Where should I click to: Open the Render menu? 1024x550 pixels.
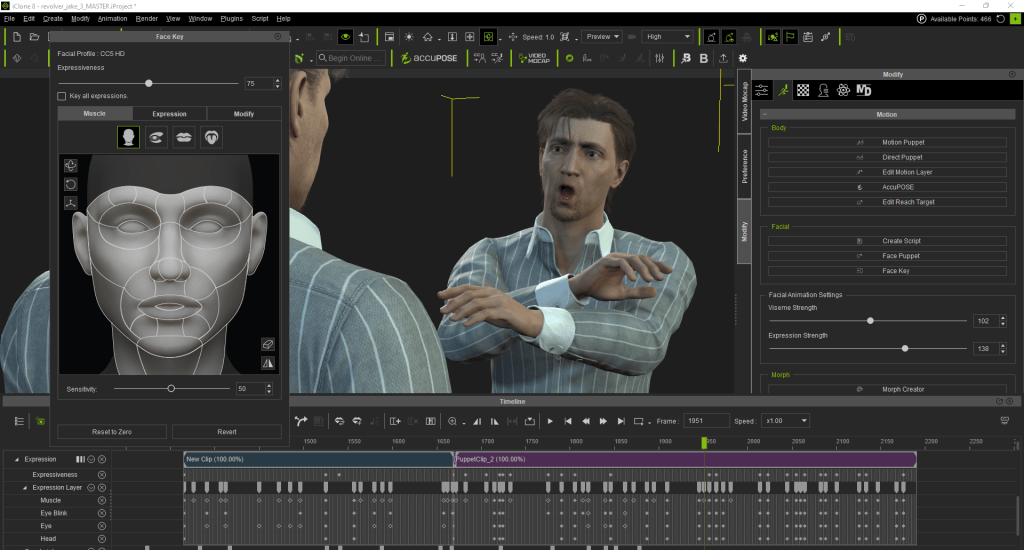[146, 18]
